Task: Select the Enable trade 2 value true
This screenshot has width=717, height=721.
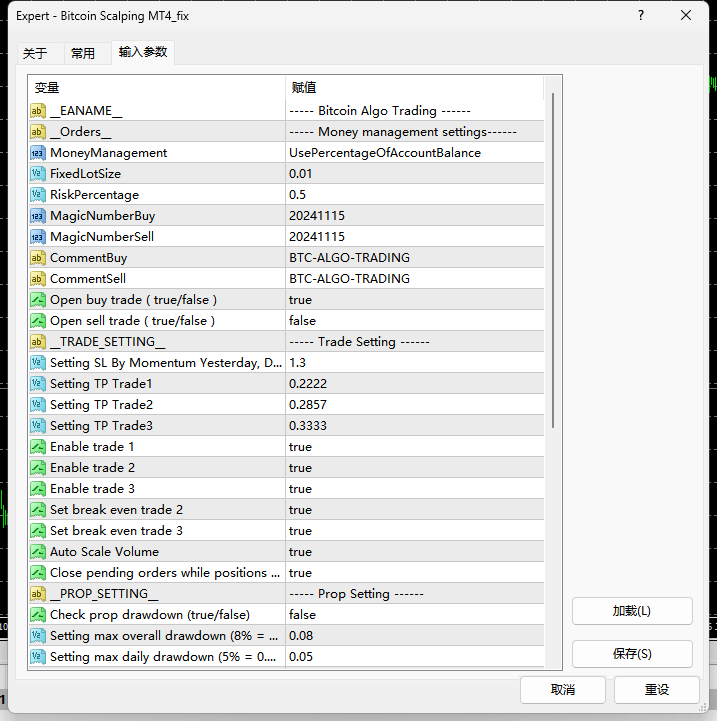Action: [300, 468]
